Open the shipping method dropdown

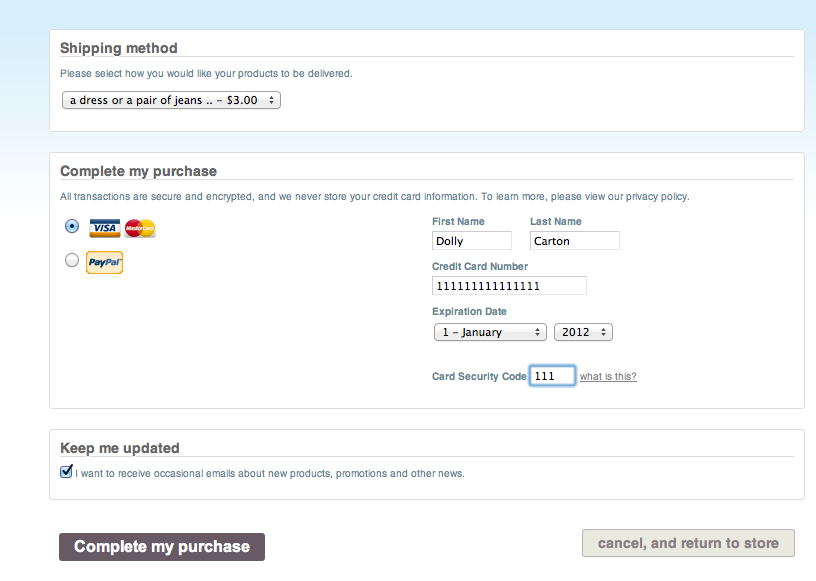[x=171, y=100]
